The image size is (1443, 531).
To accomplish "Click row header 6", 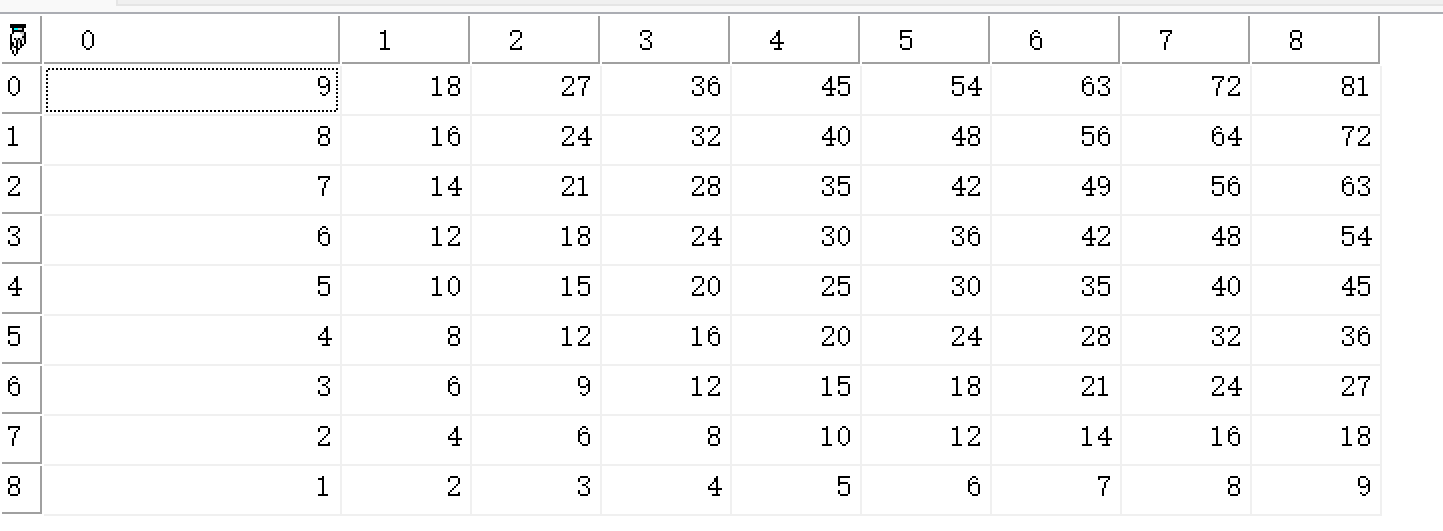I will click(19, 387).
